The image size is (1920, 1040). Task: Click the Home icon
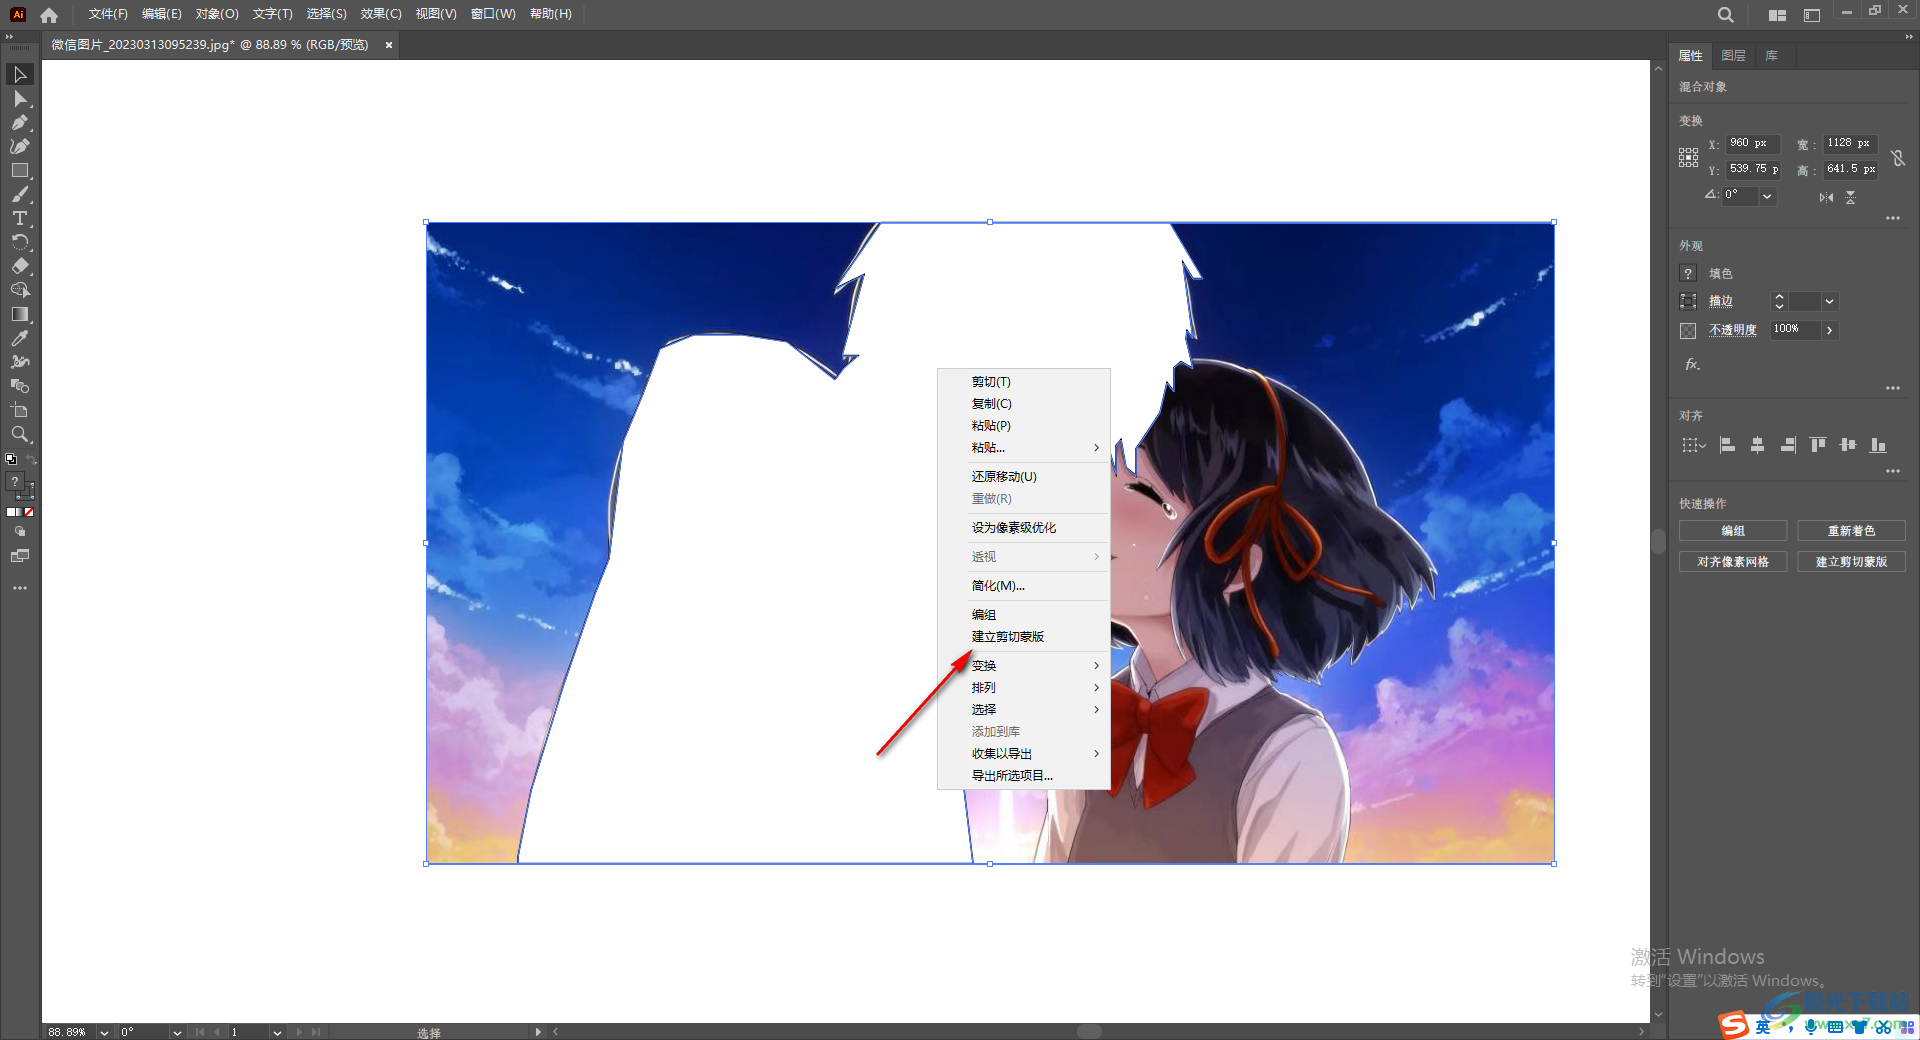pos(49,15)
